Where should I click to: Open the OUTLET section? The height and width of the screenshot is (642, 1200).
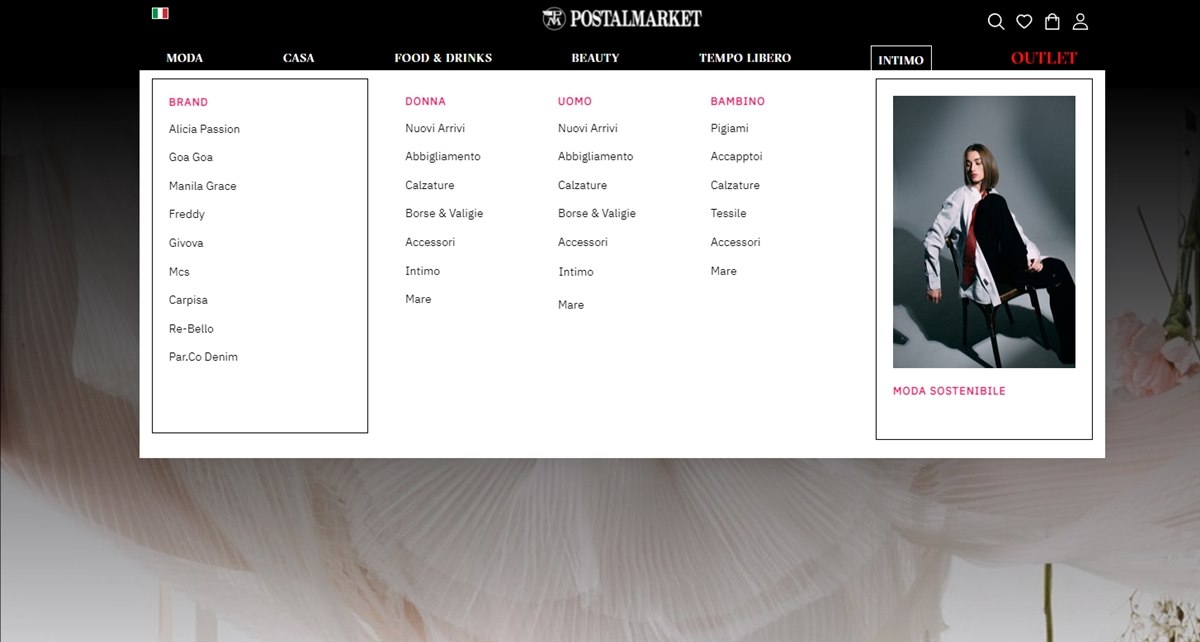point(1044,58)
